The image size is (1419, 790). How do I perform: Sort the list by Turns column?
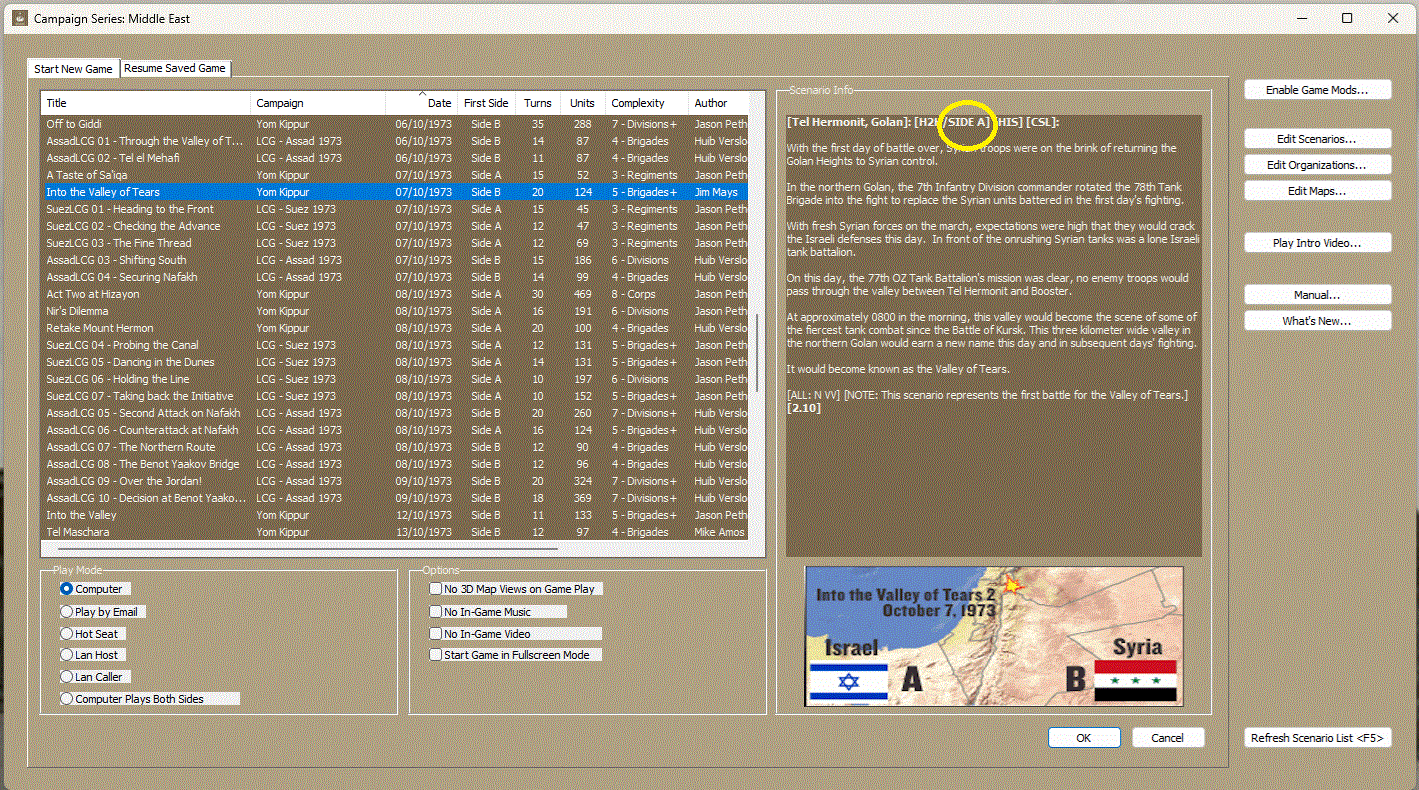click(538, 103)
